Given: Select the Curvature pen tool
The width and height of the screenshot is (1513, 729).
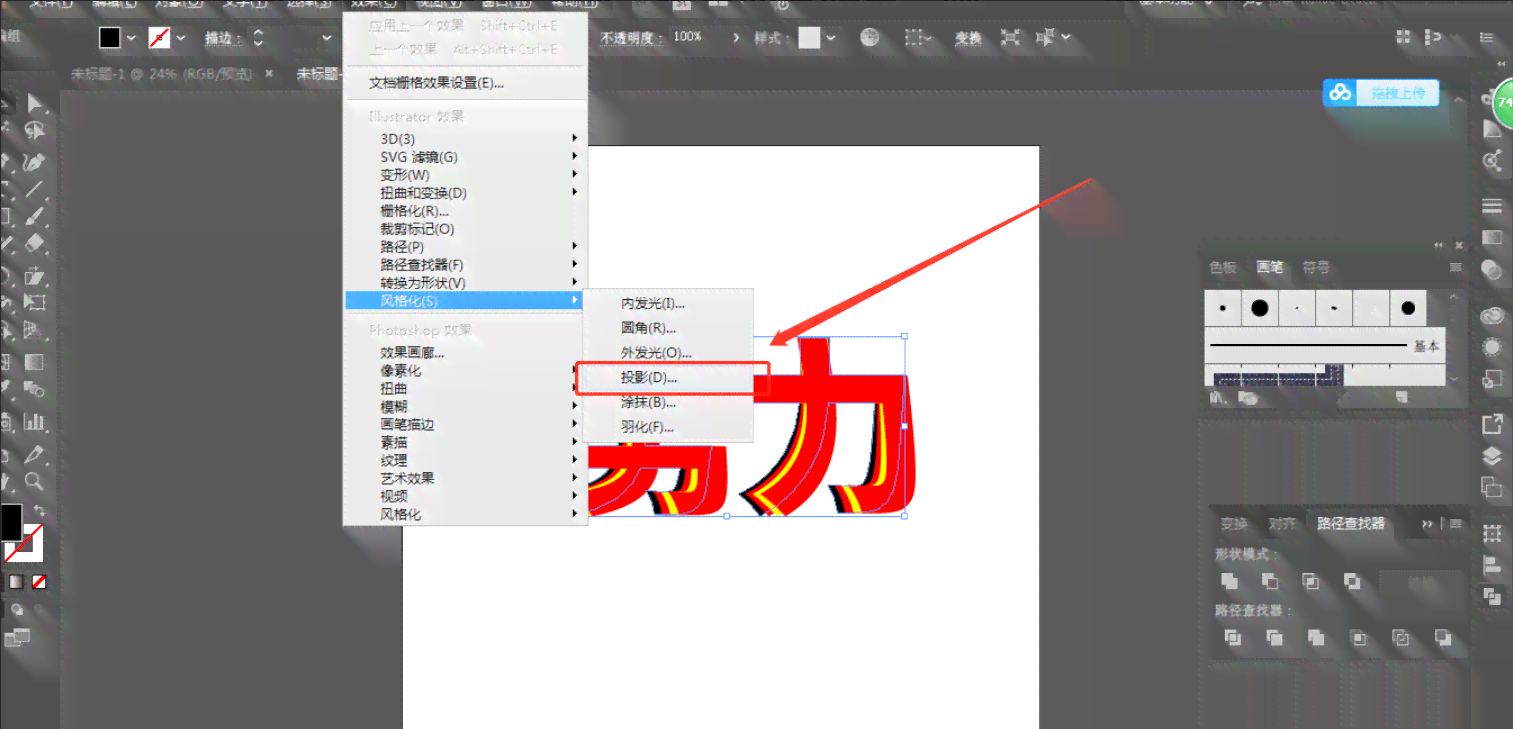Looking at the screenshot, I should [35, 161].
